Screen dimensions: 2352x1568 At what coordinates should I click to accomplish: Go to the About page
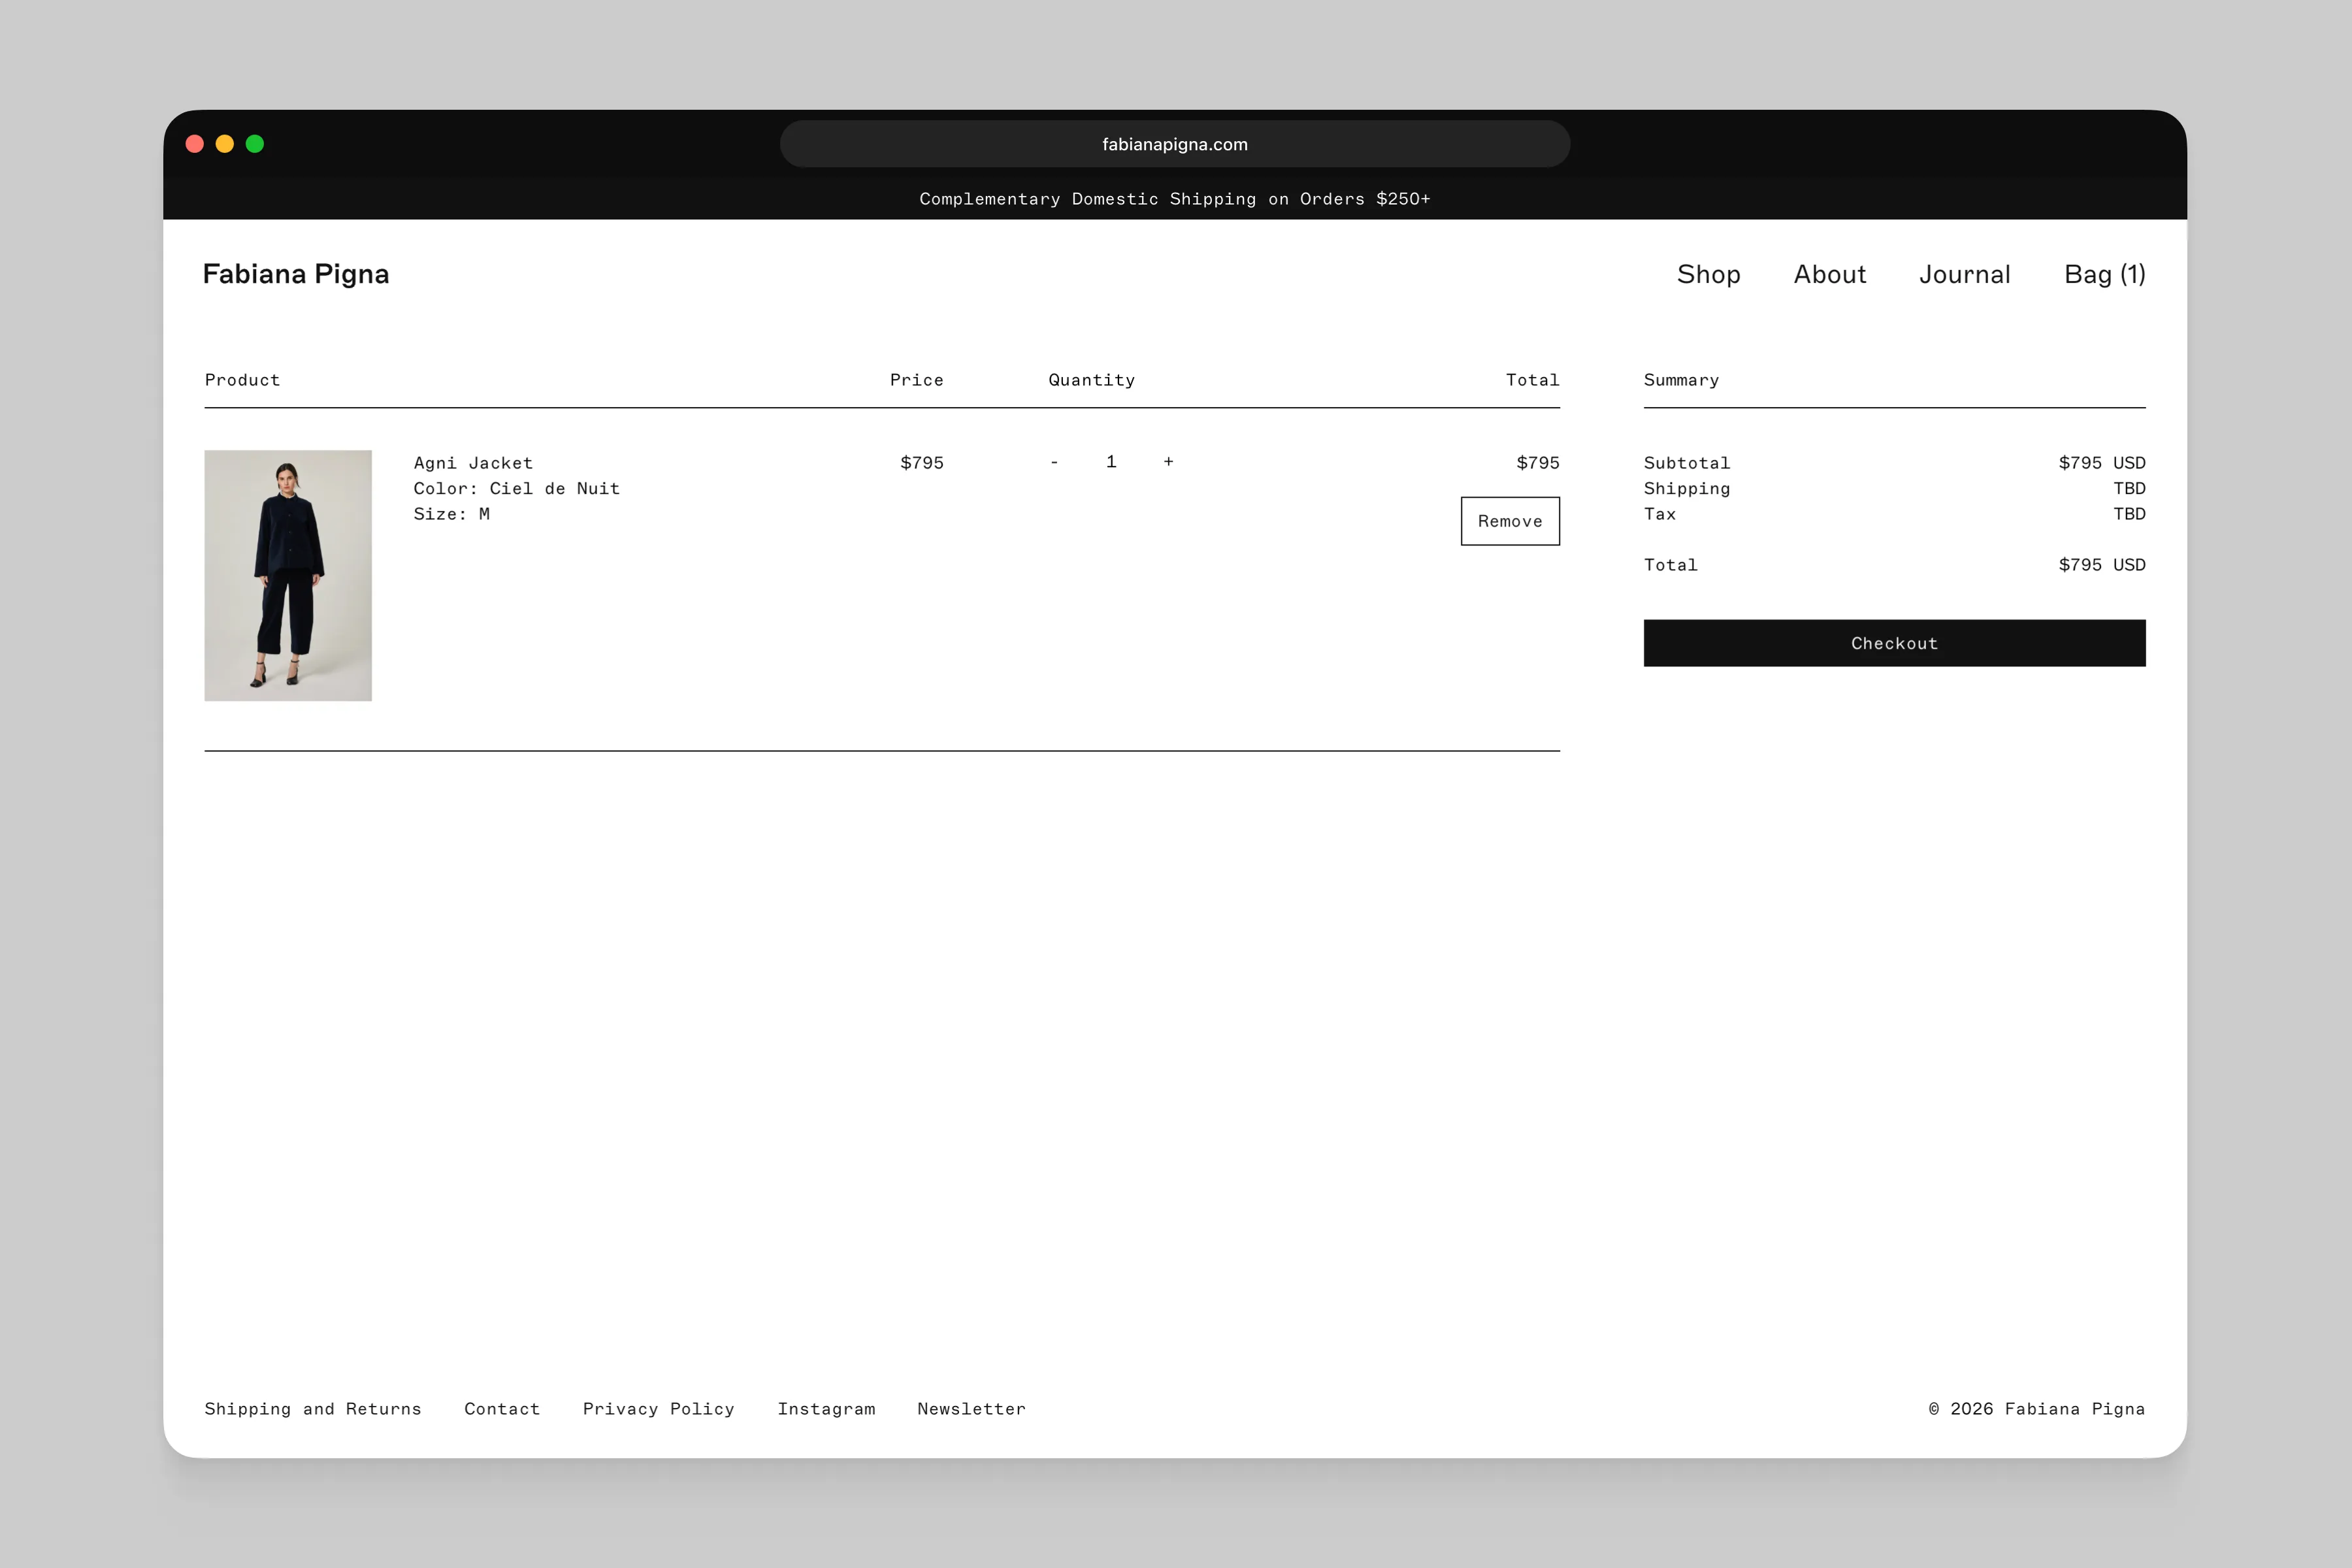point(1829,275)
